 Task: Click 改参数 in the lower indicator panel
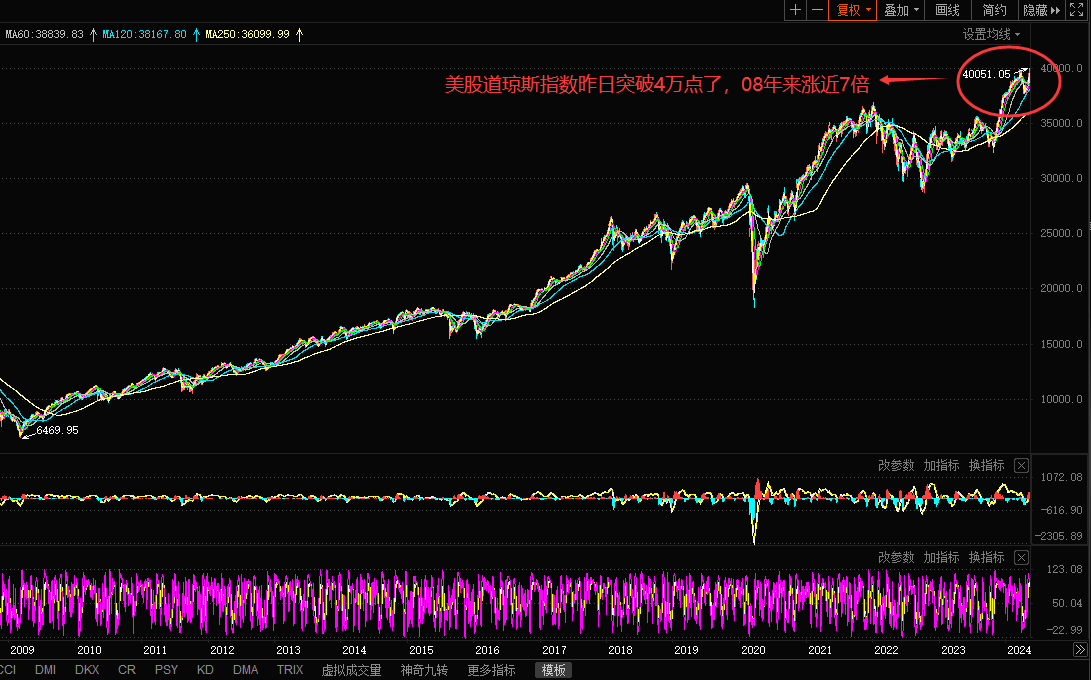click(896, 558)
